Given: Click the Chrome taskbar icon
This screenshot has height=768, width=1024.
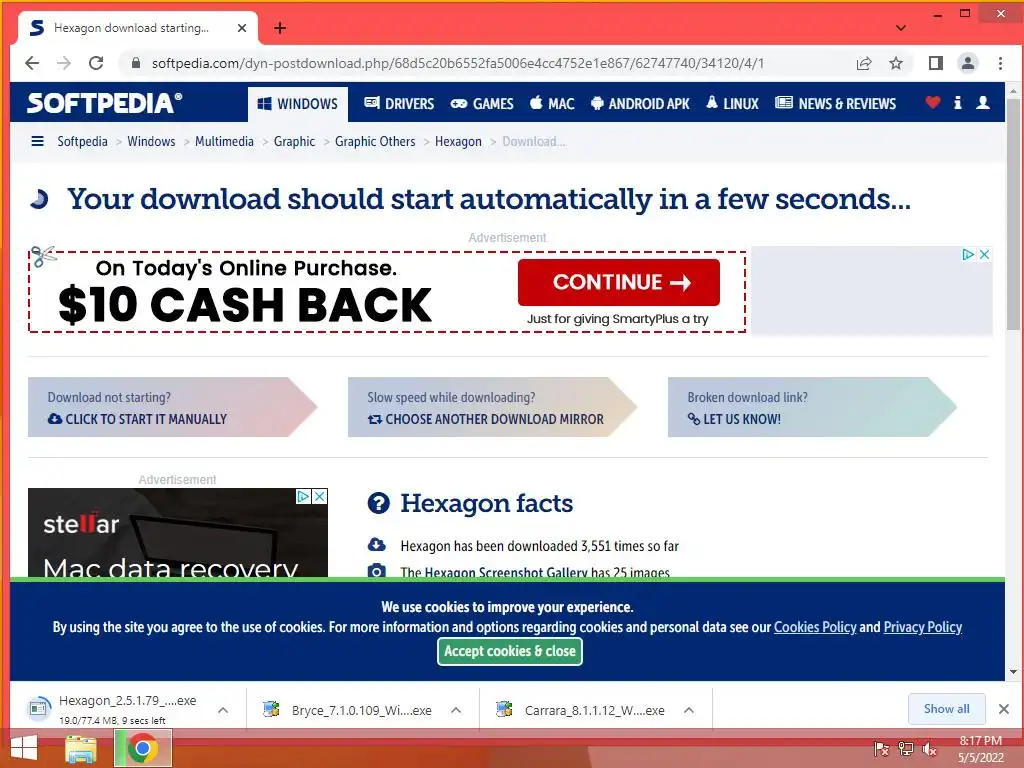Looking at the screenshot, I should click(x=142, y=748).
